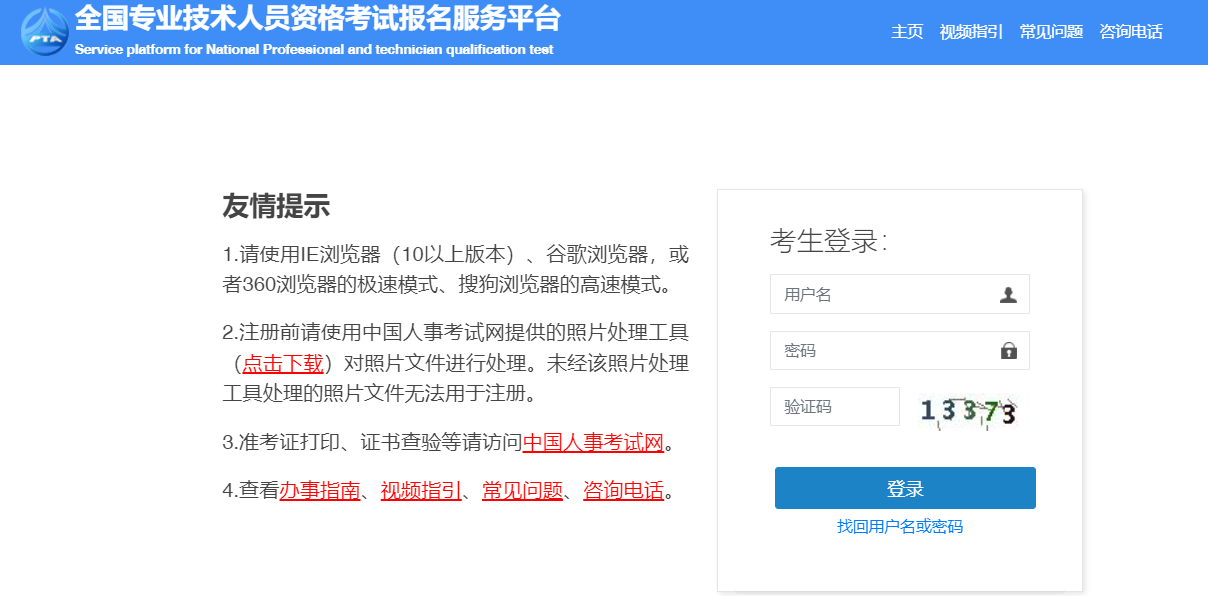Screen dimensions: 1208x596
Task: Focus the 验证码 input field
Action: click(x=834, y=407)
